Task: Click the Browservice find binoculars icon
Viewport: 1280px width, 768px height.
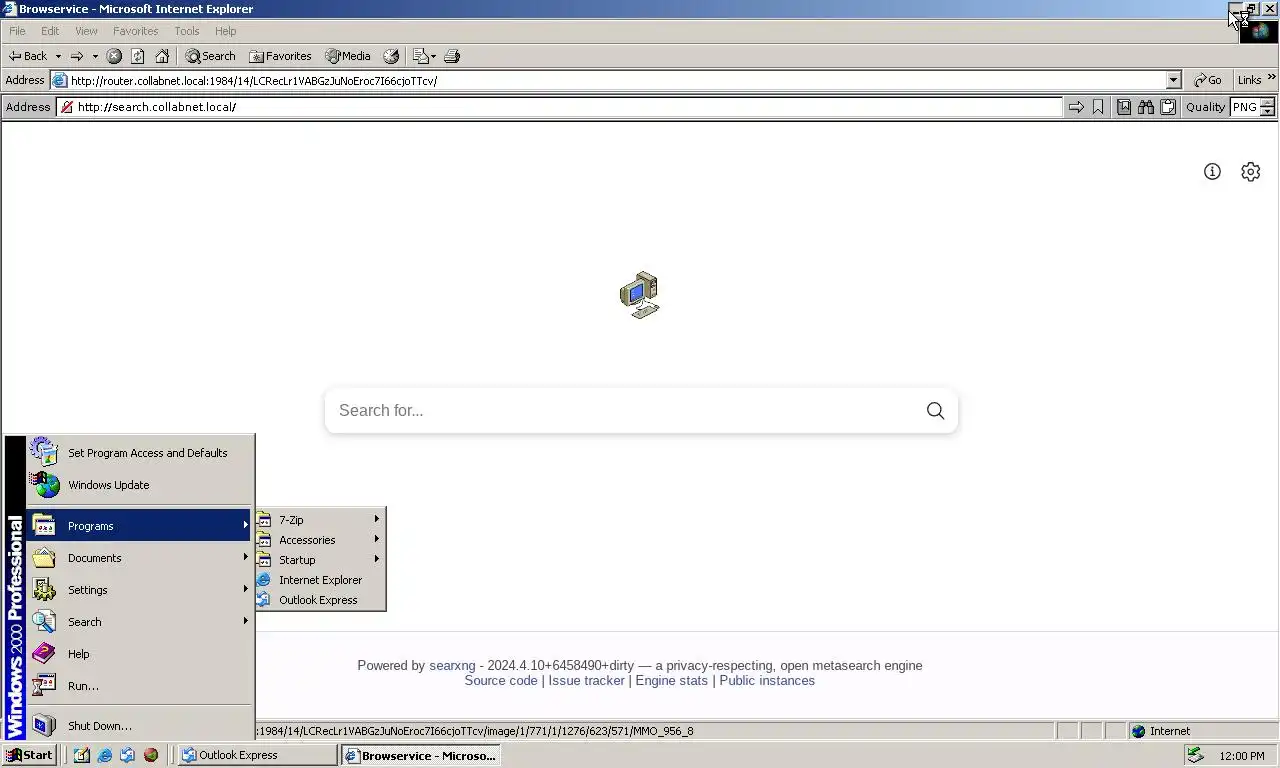Action: (x=1146, y=107)
